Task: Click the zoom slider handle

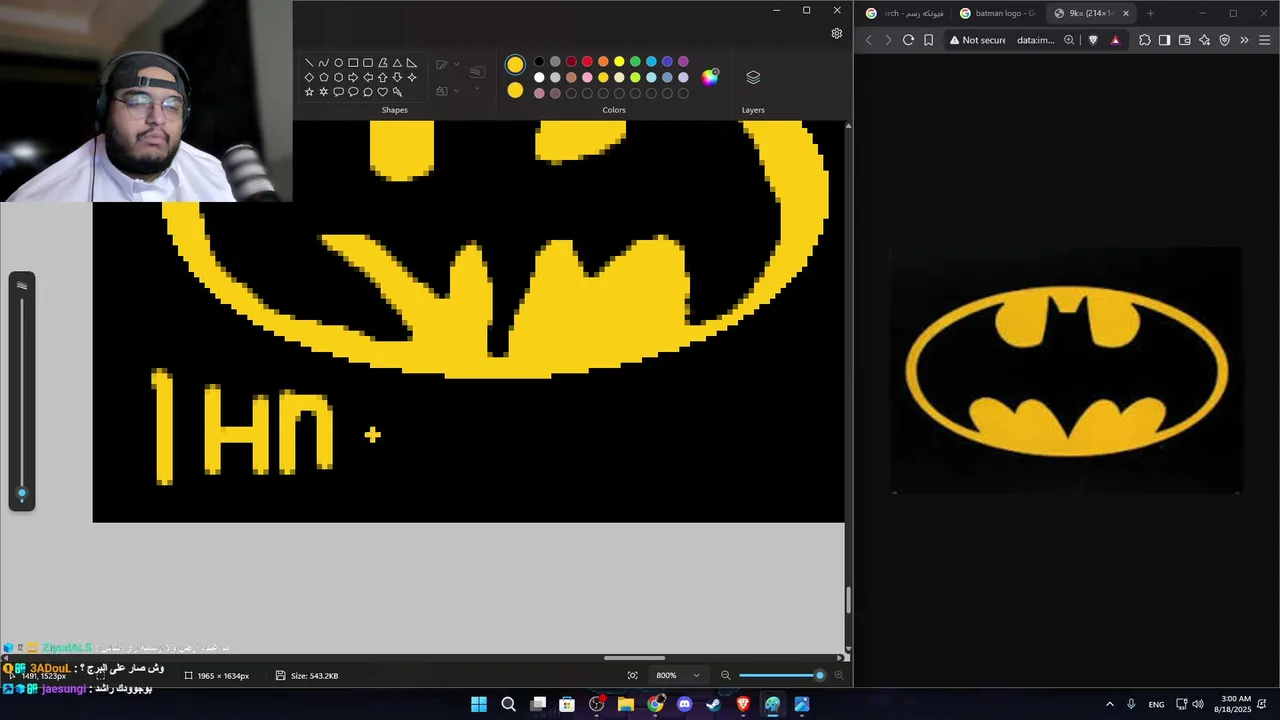Action: (820, 676)
